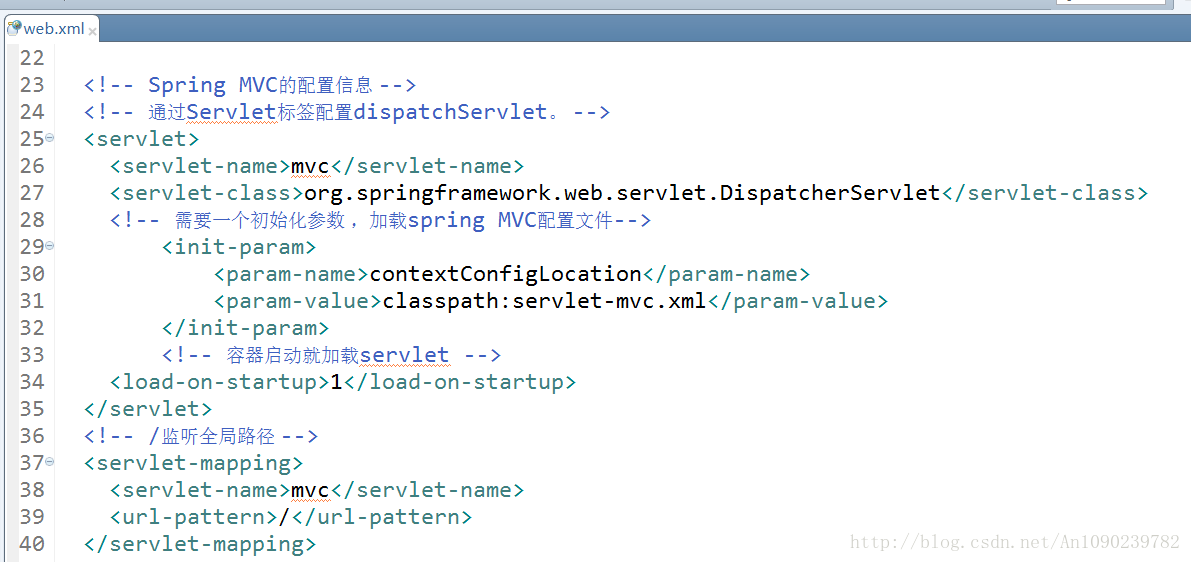Click line number 34 in gutter
This screenshot has width=1191, height=562.
[x=32, y=381]
